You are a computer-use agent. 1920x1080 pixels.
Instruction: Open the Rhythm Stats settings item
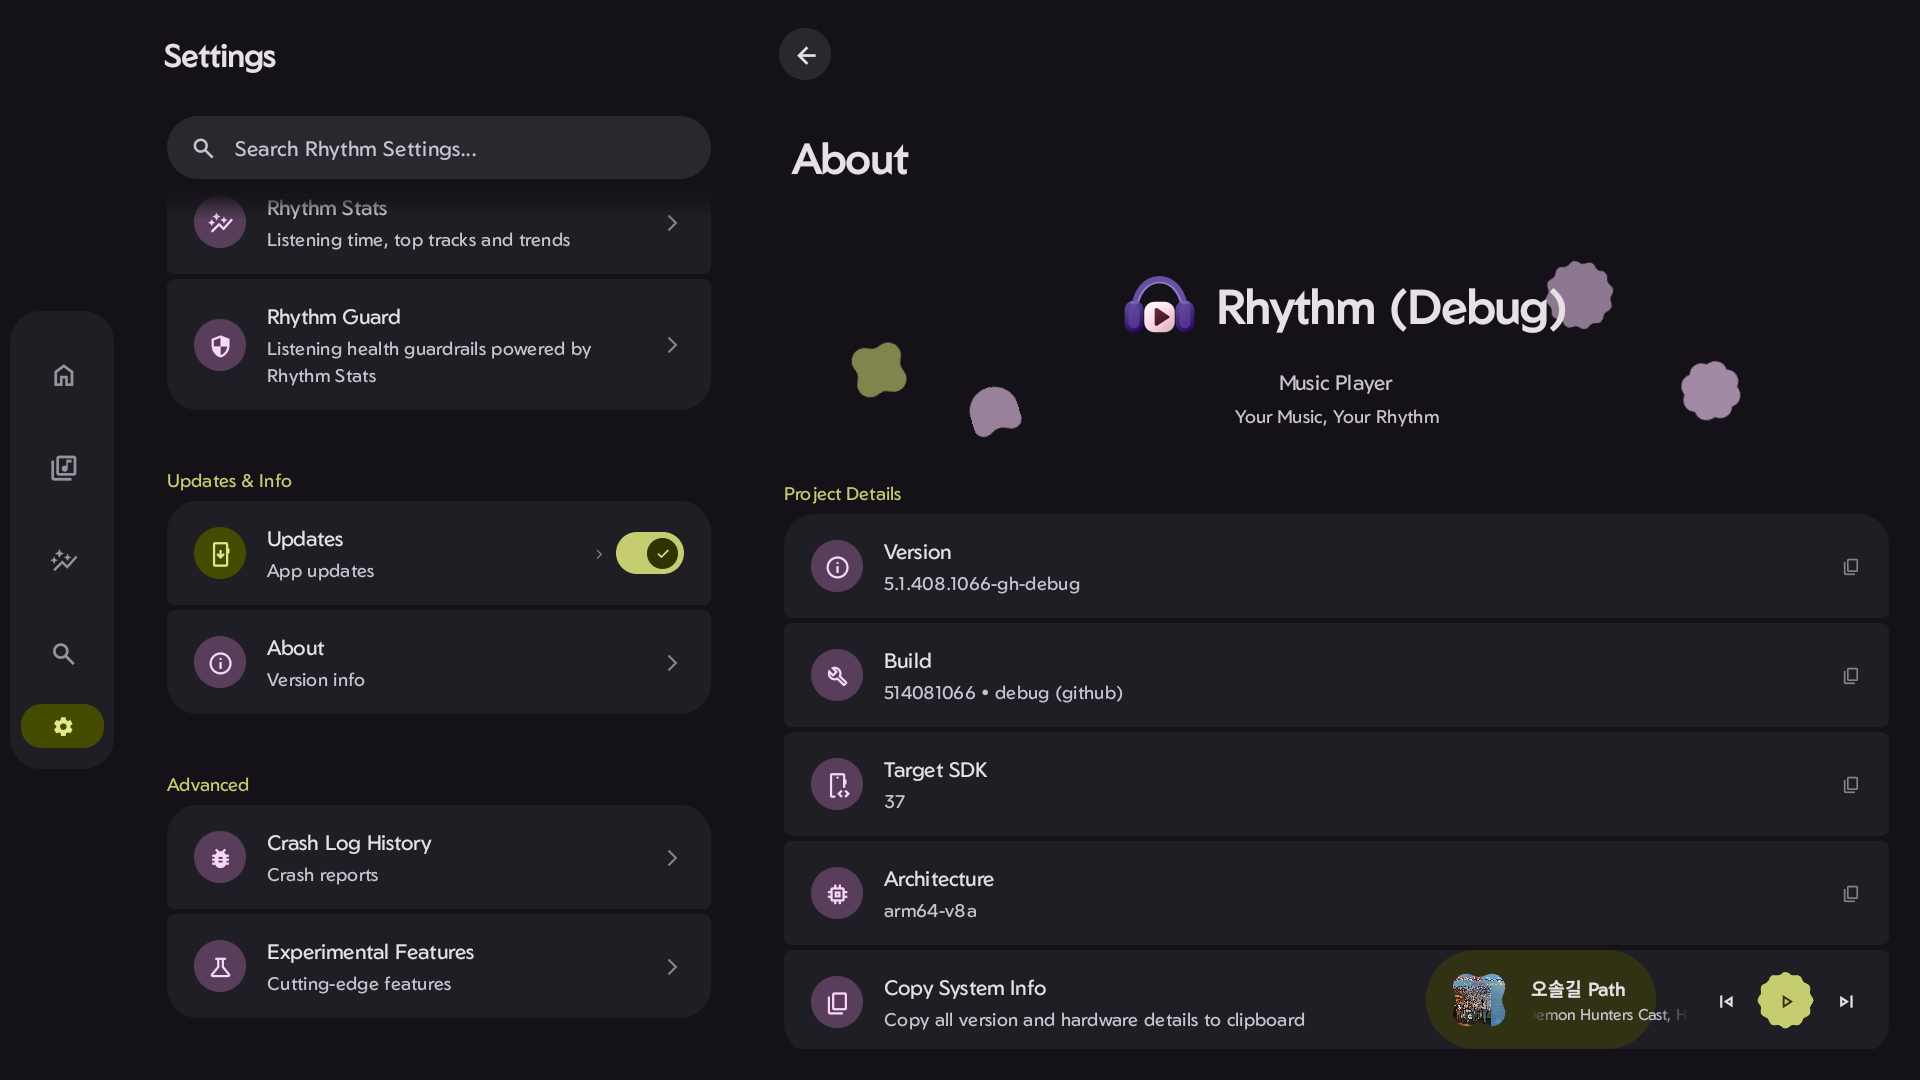point(439,226)
